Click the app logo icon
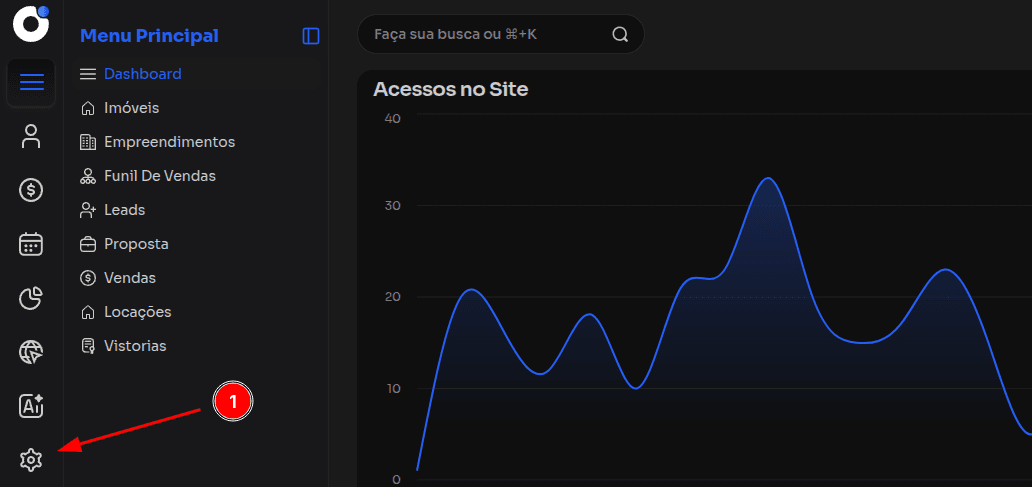 click(31, 22)
